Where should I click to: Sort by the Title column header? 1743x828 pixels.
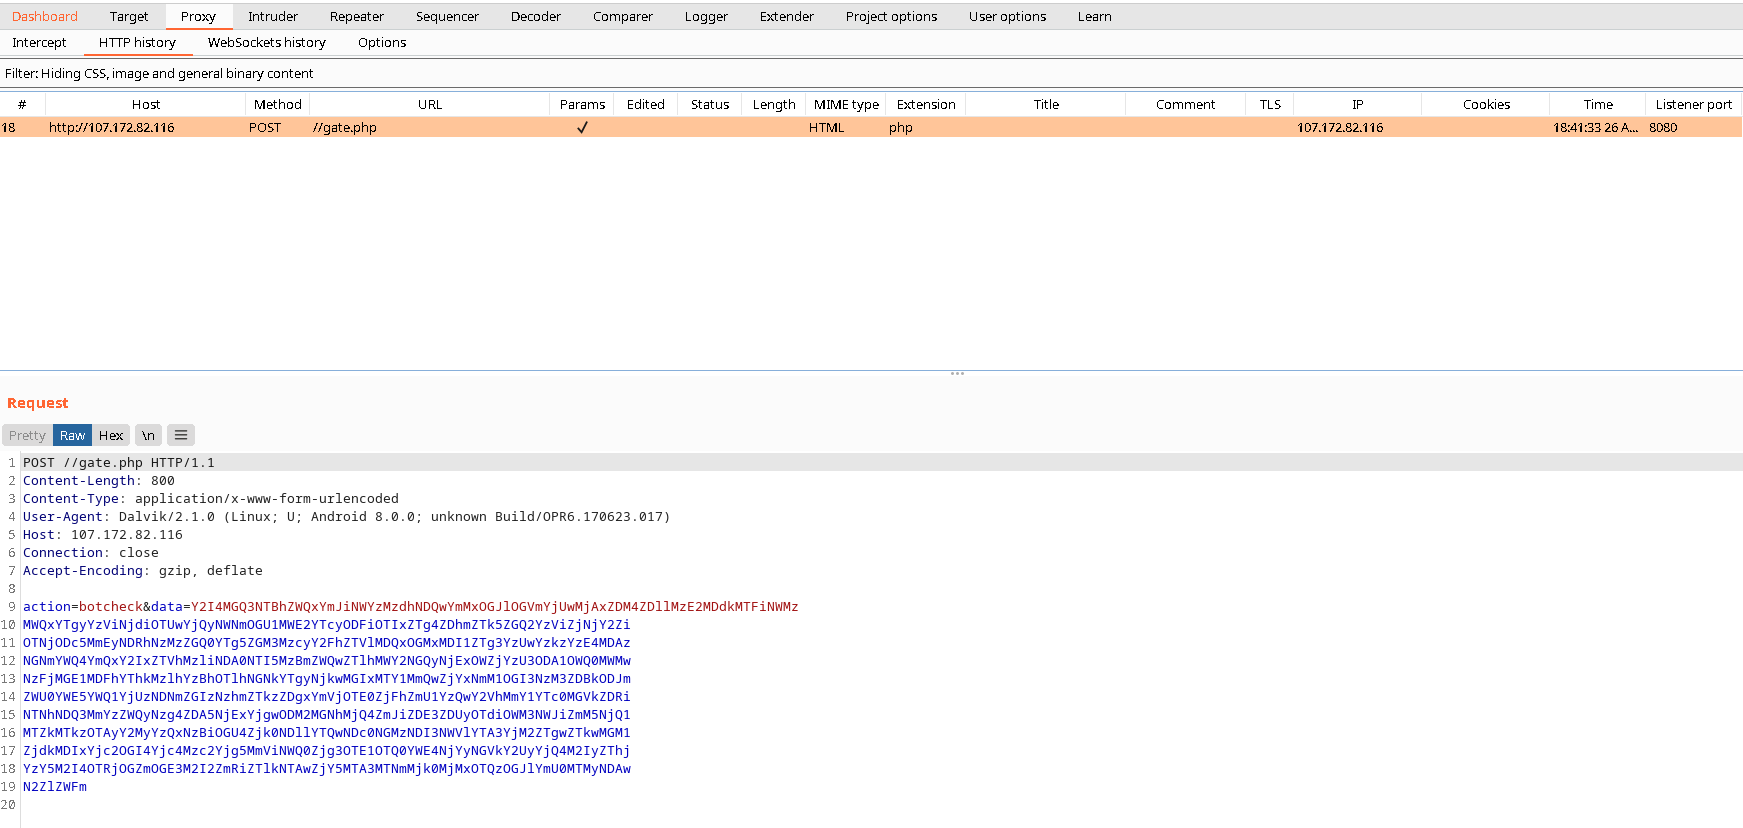tap(1046, 104)
